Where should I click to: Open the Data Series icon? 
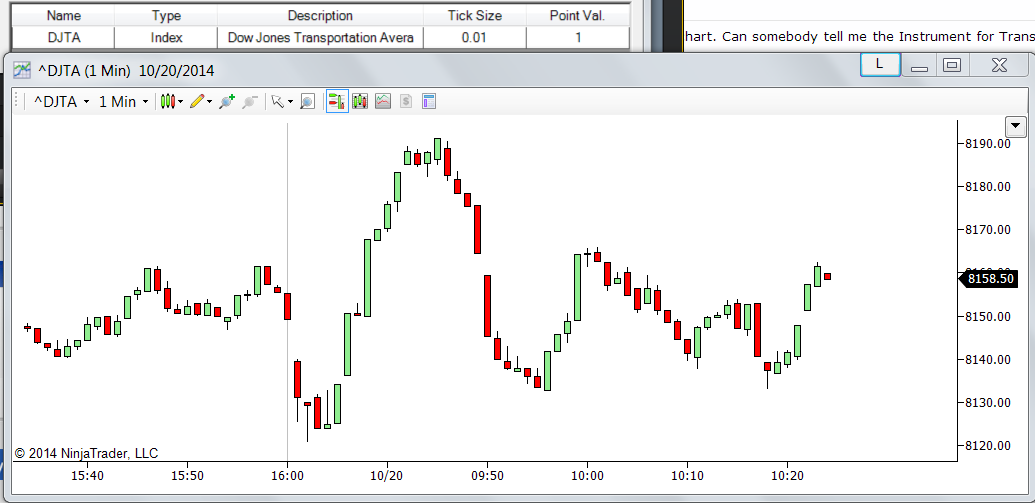(360, 102)
